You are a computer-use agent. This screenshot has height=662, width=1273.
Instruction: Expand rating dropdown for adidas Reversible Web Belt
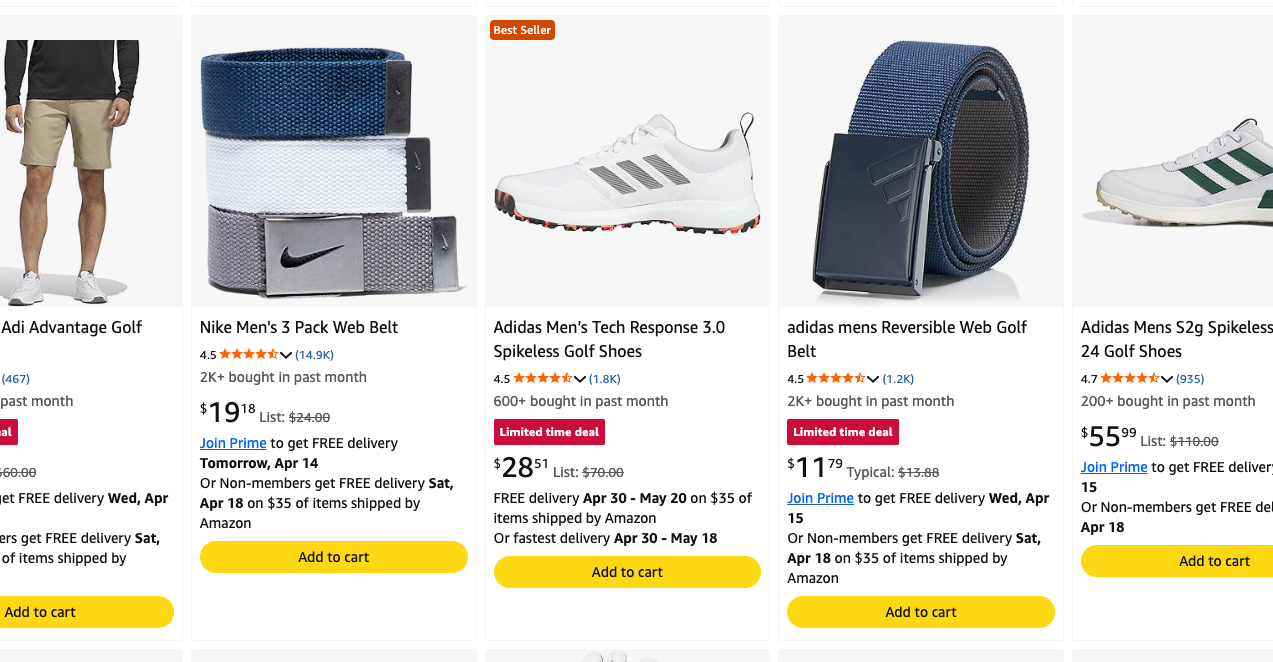coord(873,379)
